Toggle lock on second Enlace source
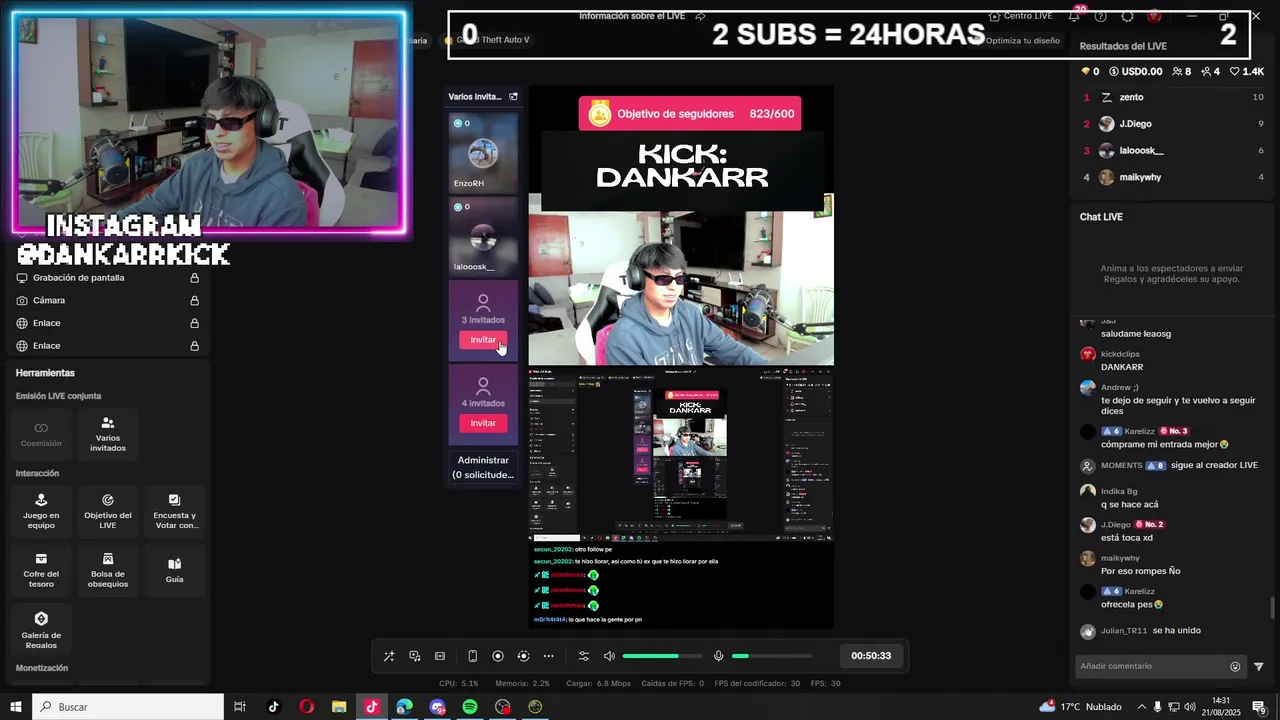 (194, 345)
